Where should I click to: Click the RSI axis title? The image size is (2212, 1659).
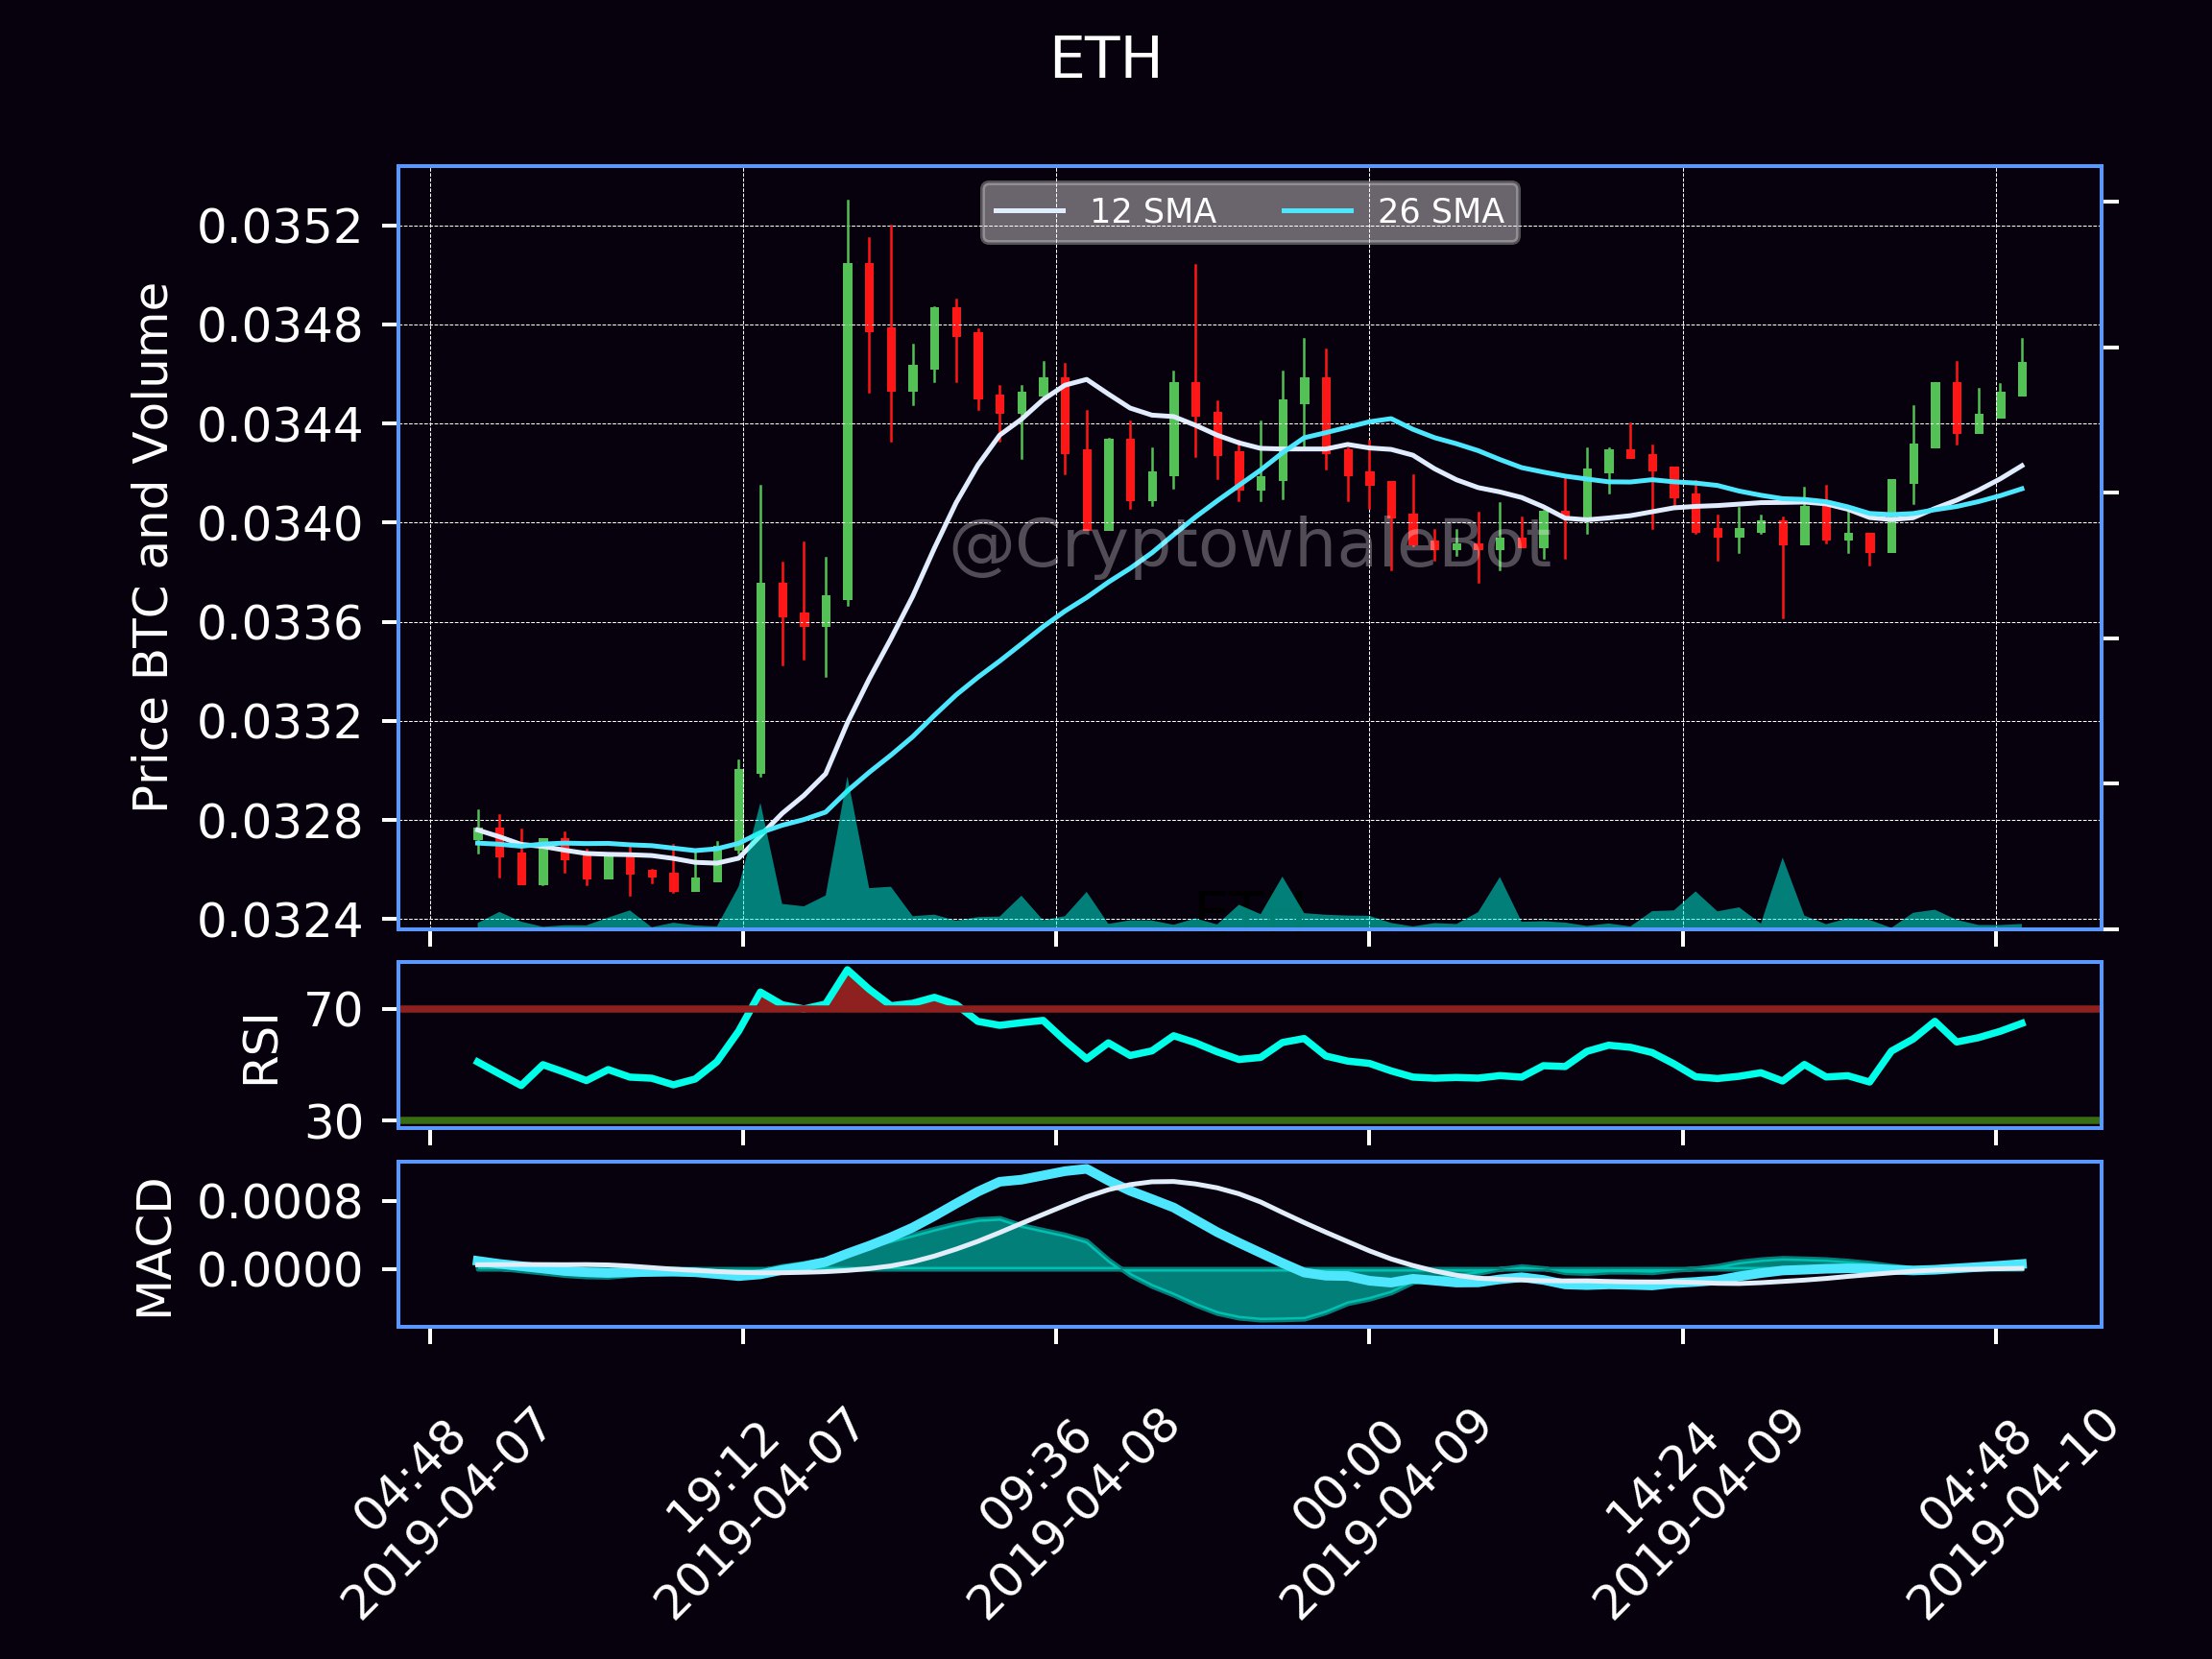point(261,1049)
